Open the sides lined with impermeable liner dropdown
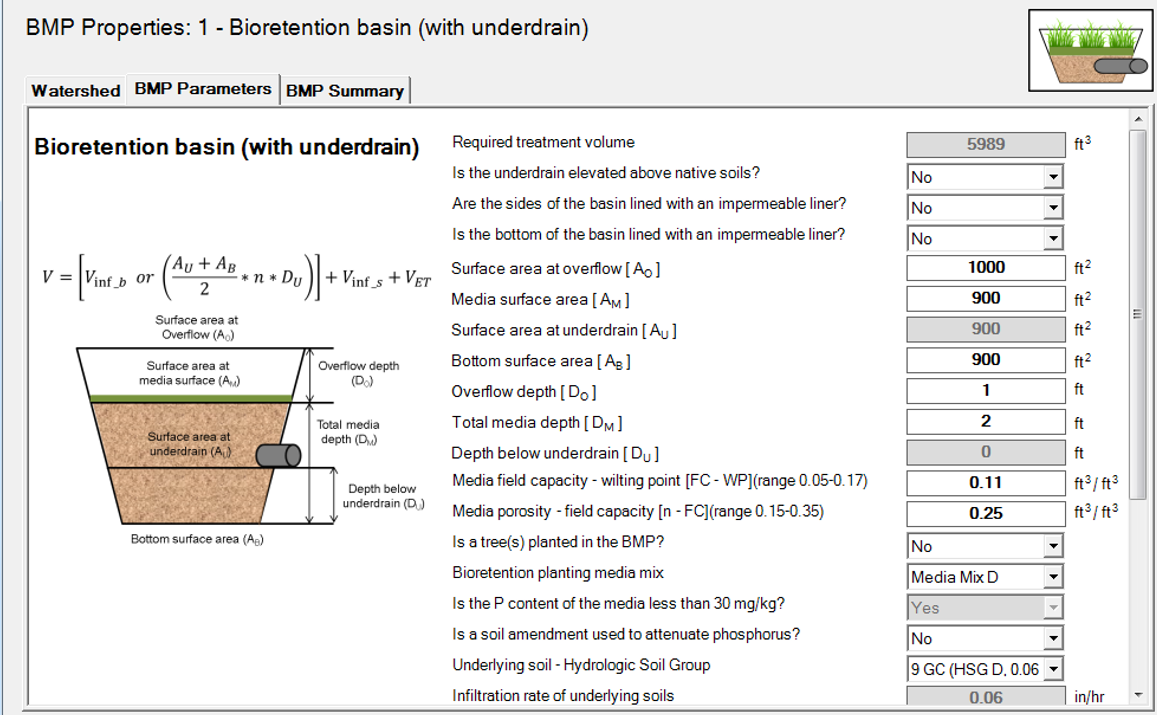The width and height of the screenshot is (1157, 715). [1051, 208]
